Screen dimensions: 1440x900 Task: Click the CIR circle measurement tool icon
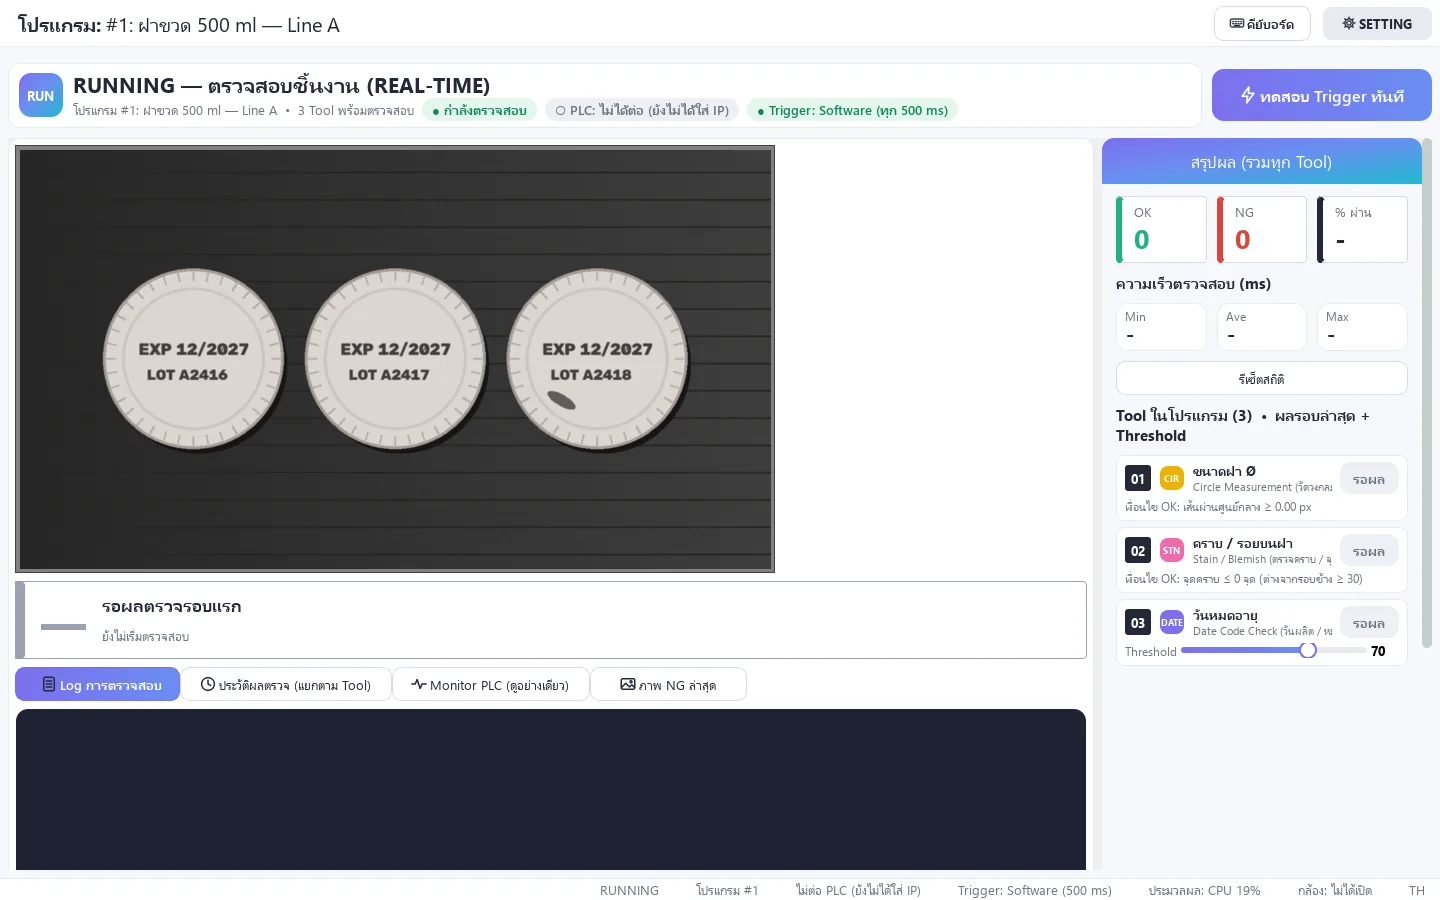1171,479
